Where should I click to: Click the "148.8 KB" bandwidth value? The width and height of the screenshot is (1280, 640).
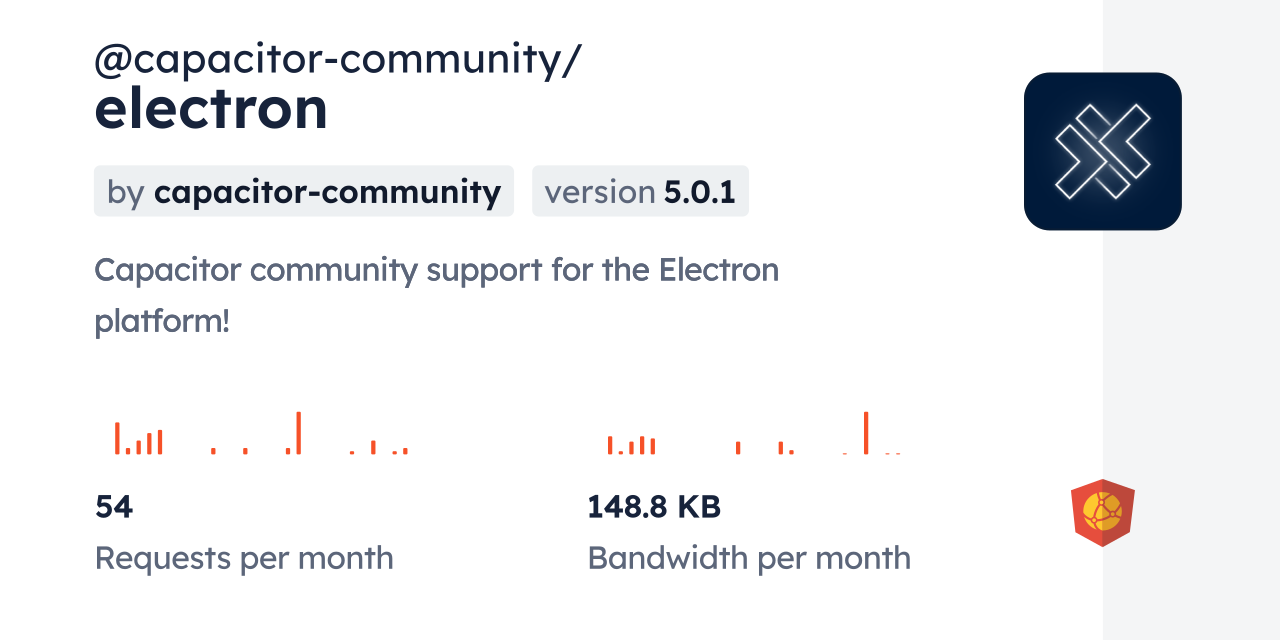(654, 507)
